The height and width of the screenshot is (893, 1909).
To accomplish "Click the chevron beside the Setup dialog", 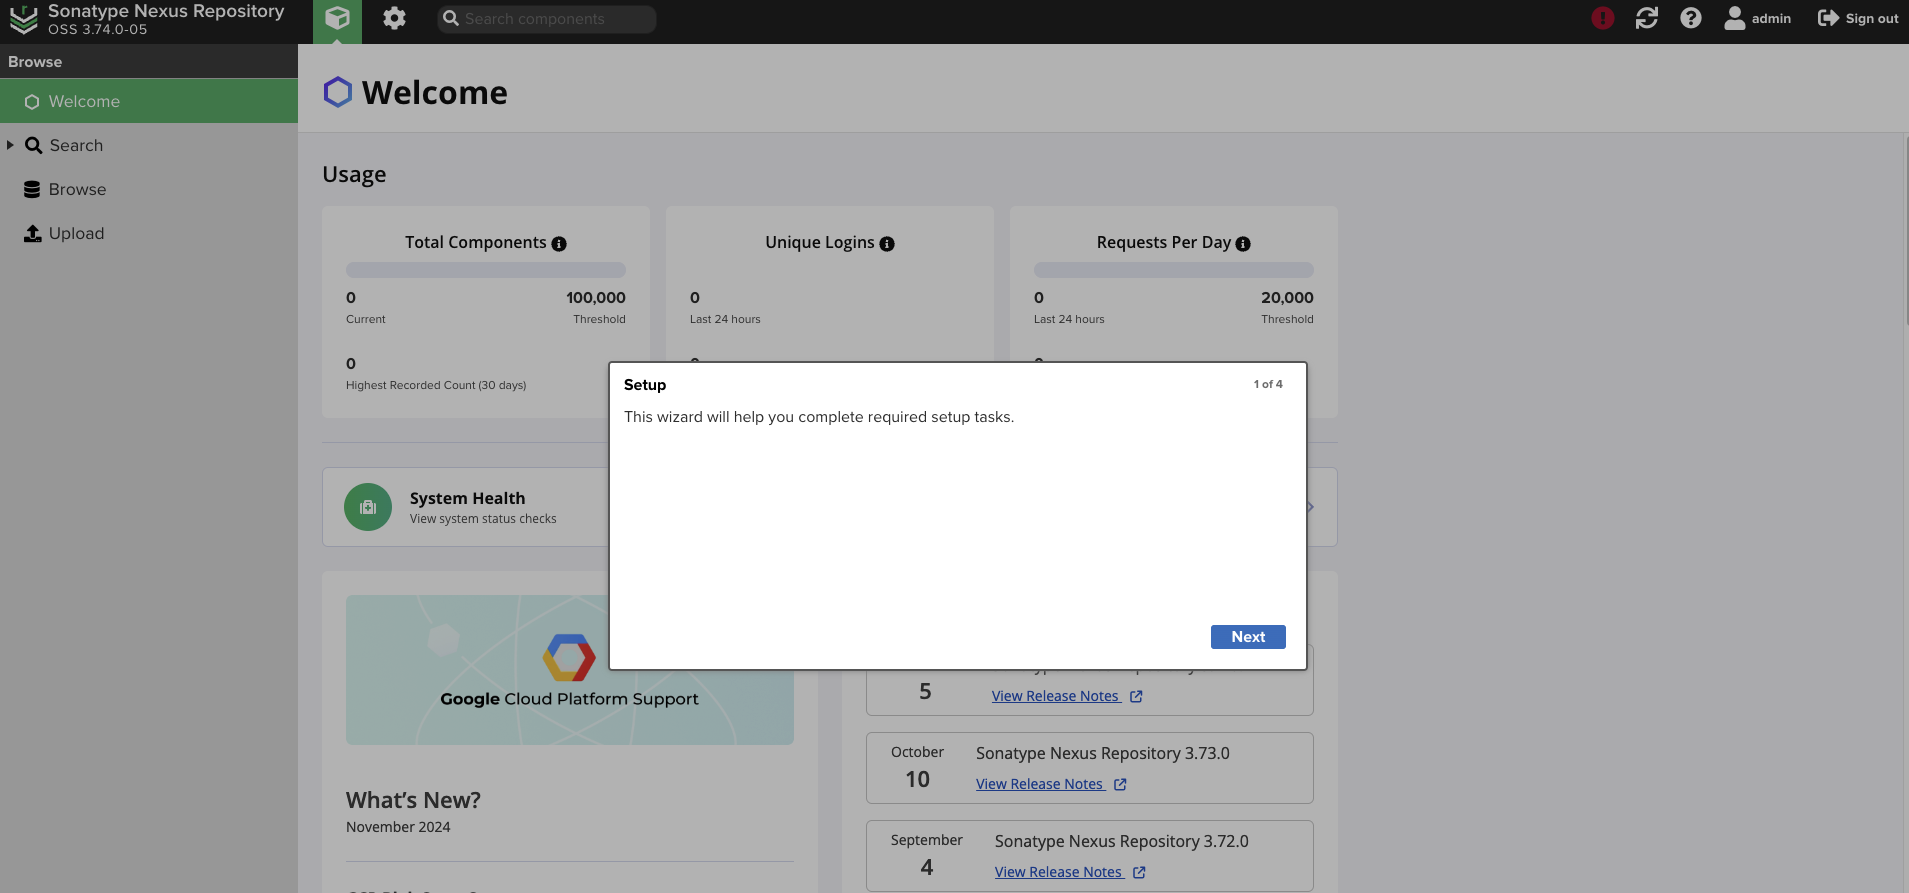I will click(1311, 507).
